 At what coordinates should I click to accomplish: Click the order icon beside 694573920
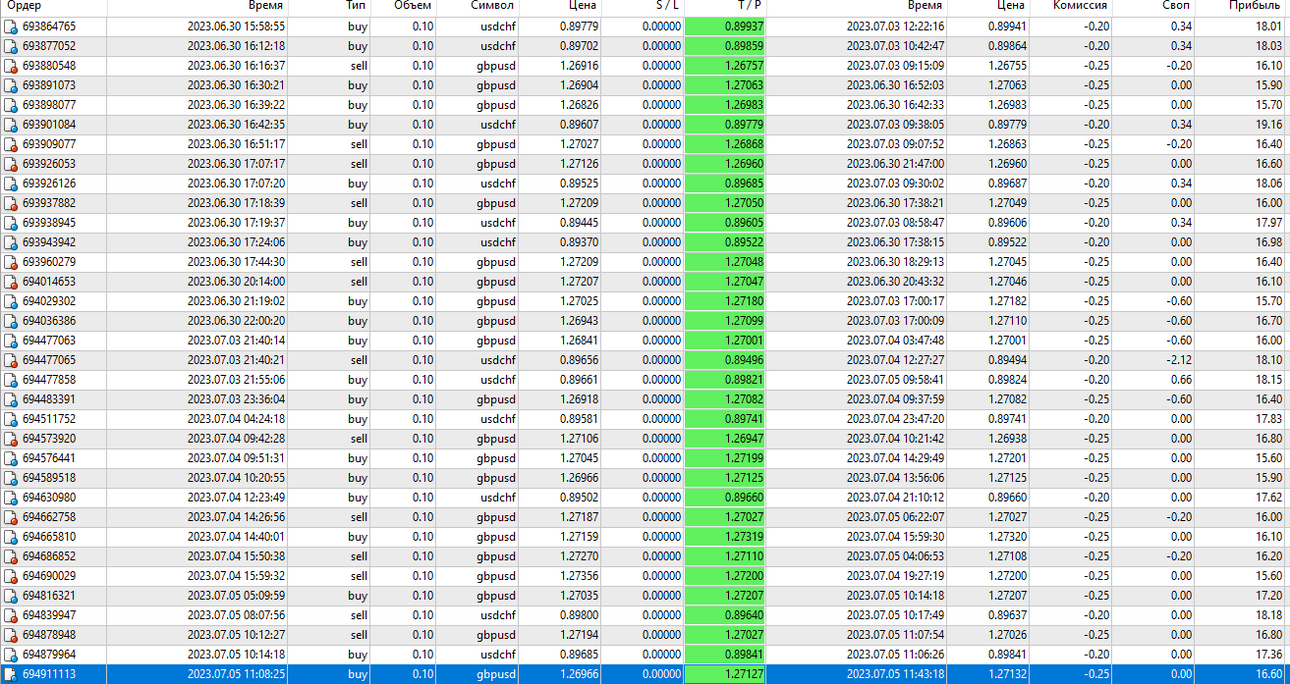11,438
